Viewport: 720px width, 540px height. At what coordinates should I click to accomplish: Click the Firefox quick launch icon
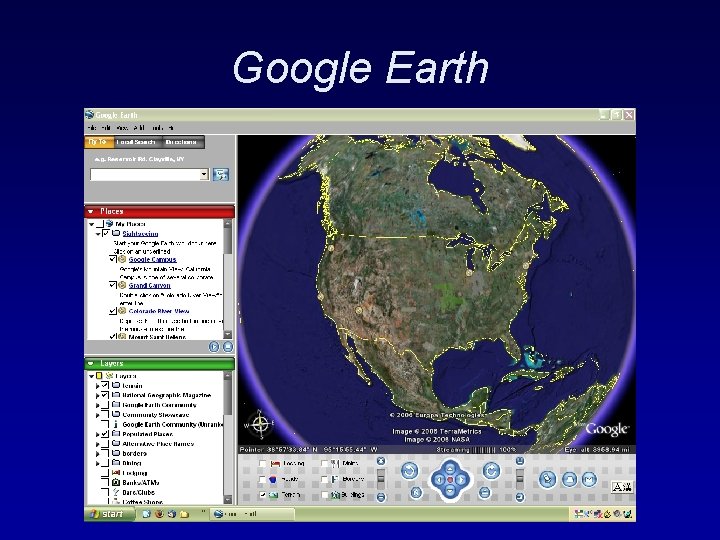(x=159, y=514)
